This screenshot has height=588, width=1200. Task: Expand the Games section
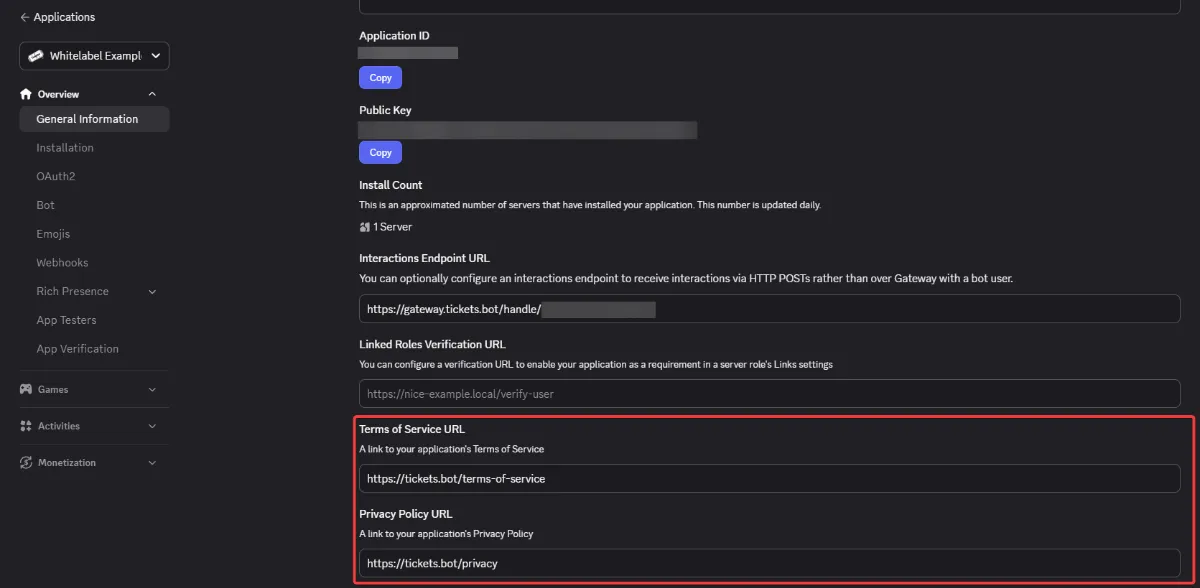(x=152, y=390)
